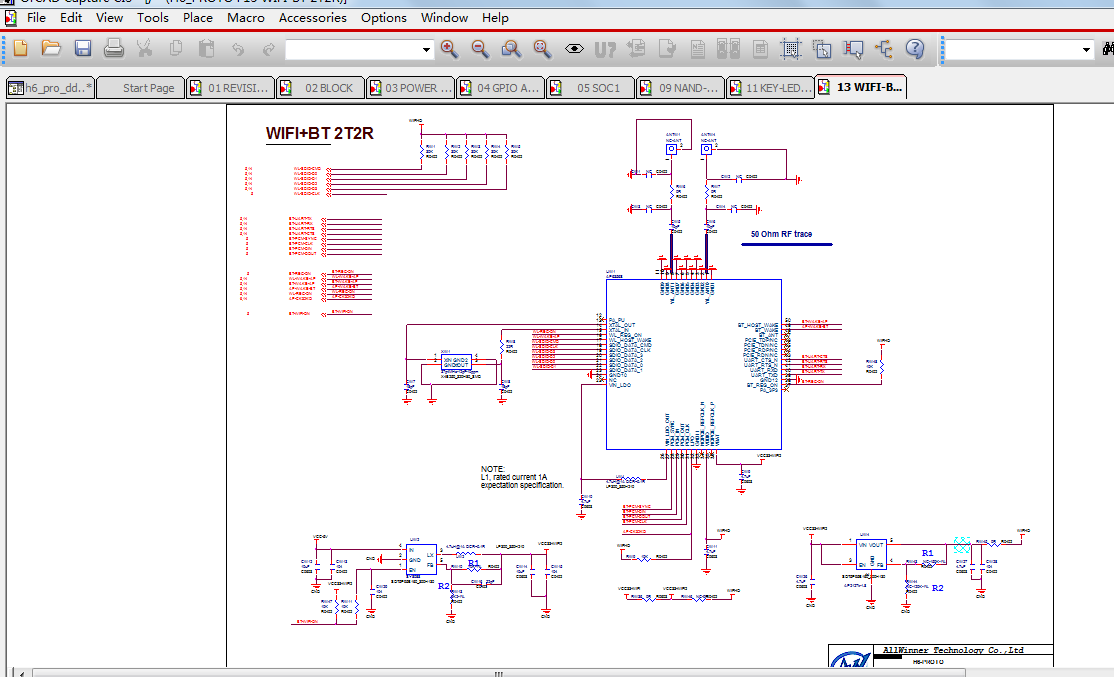Switch to the 01 REVISI... tab
1114x677 pixels.
click(230, 88)
